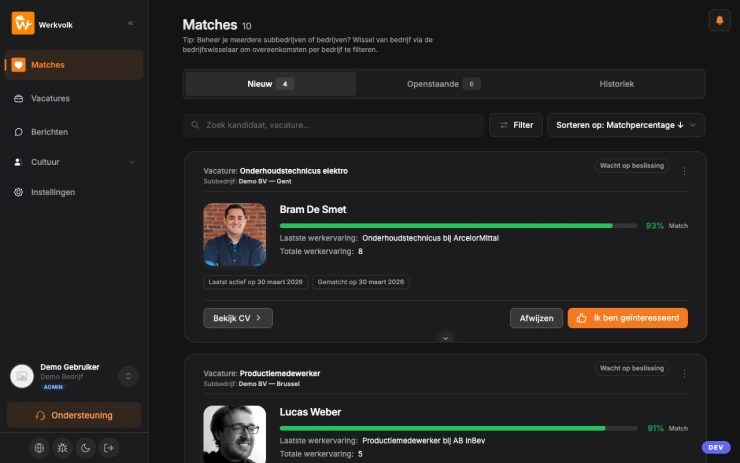Expand Bram De Smet card details chevron
740x463 pixels.
pos(446,338)
